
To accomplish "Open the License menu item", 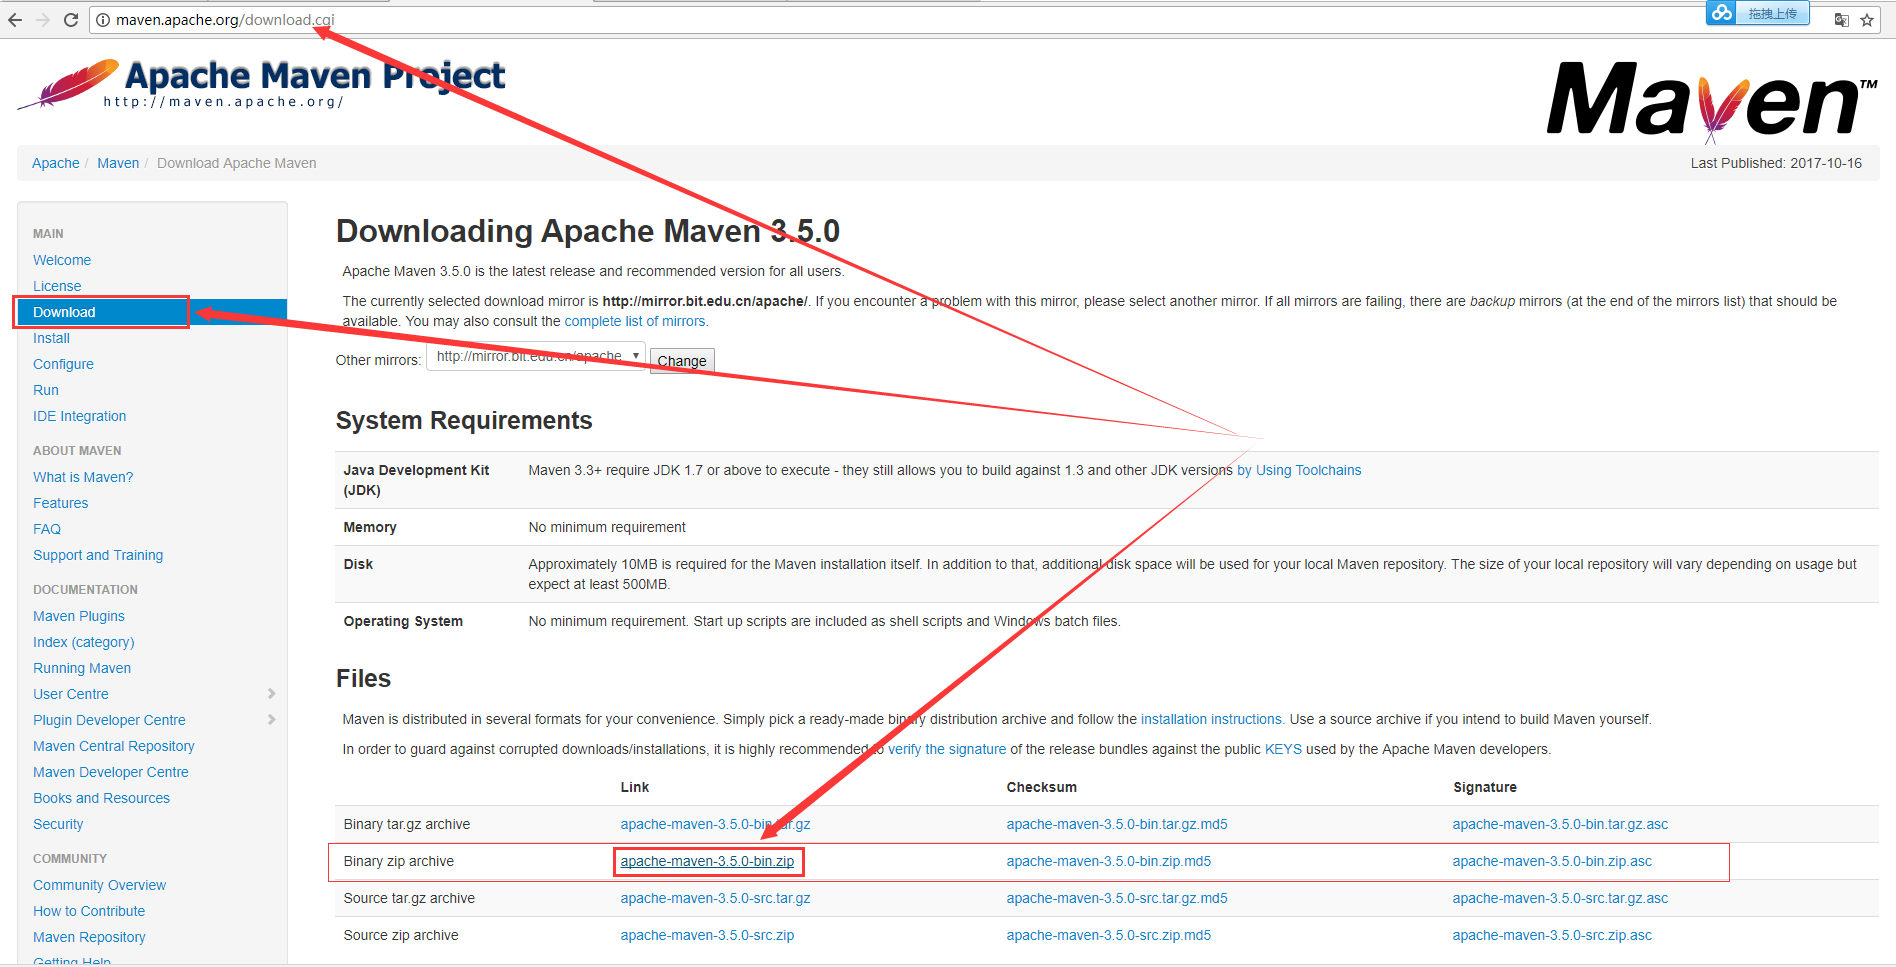I will pos(57,286).
